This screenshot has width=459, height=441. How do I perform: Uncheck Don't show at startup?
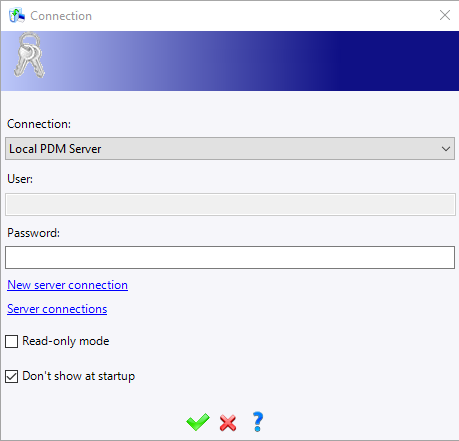point(11,376)
